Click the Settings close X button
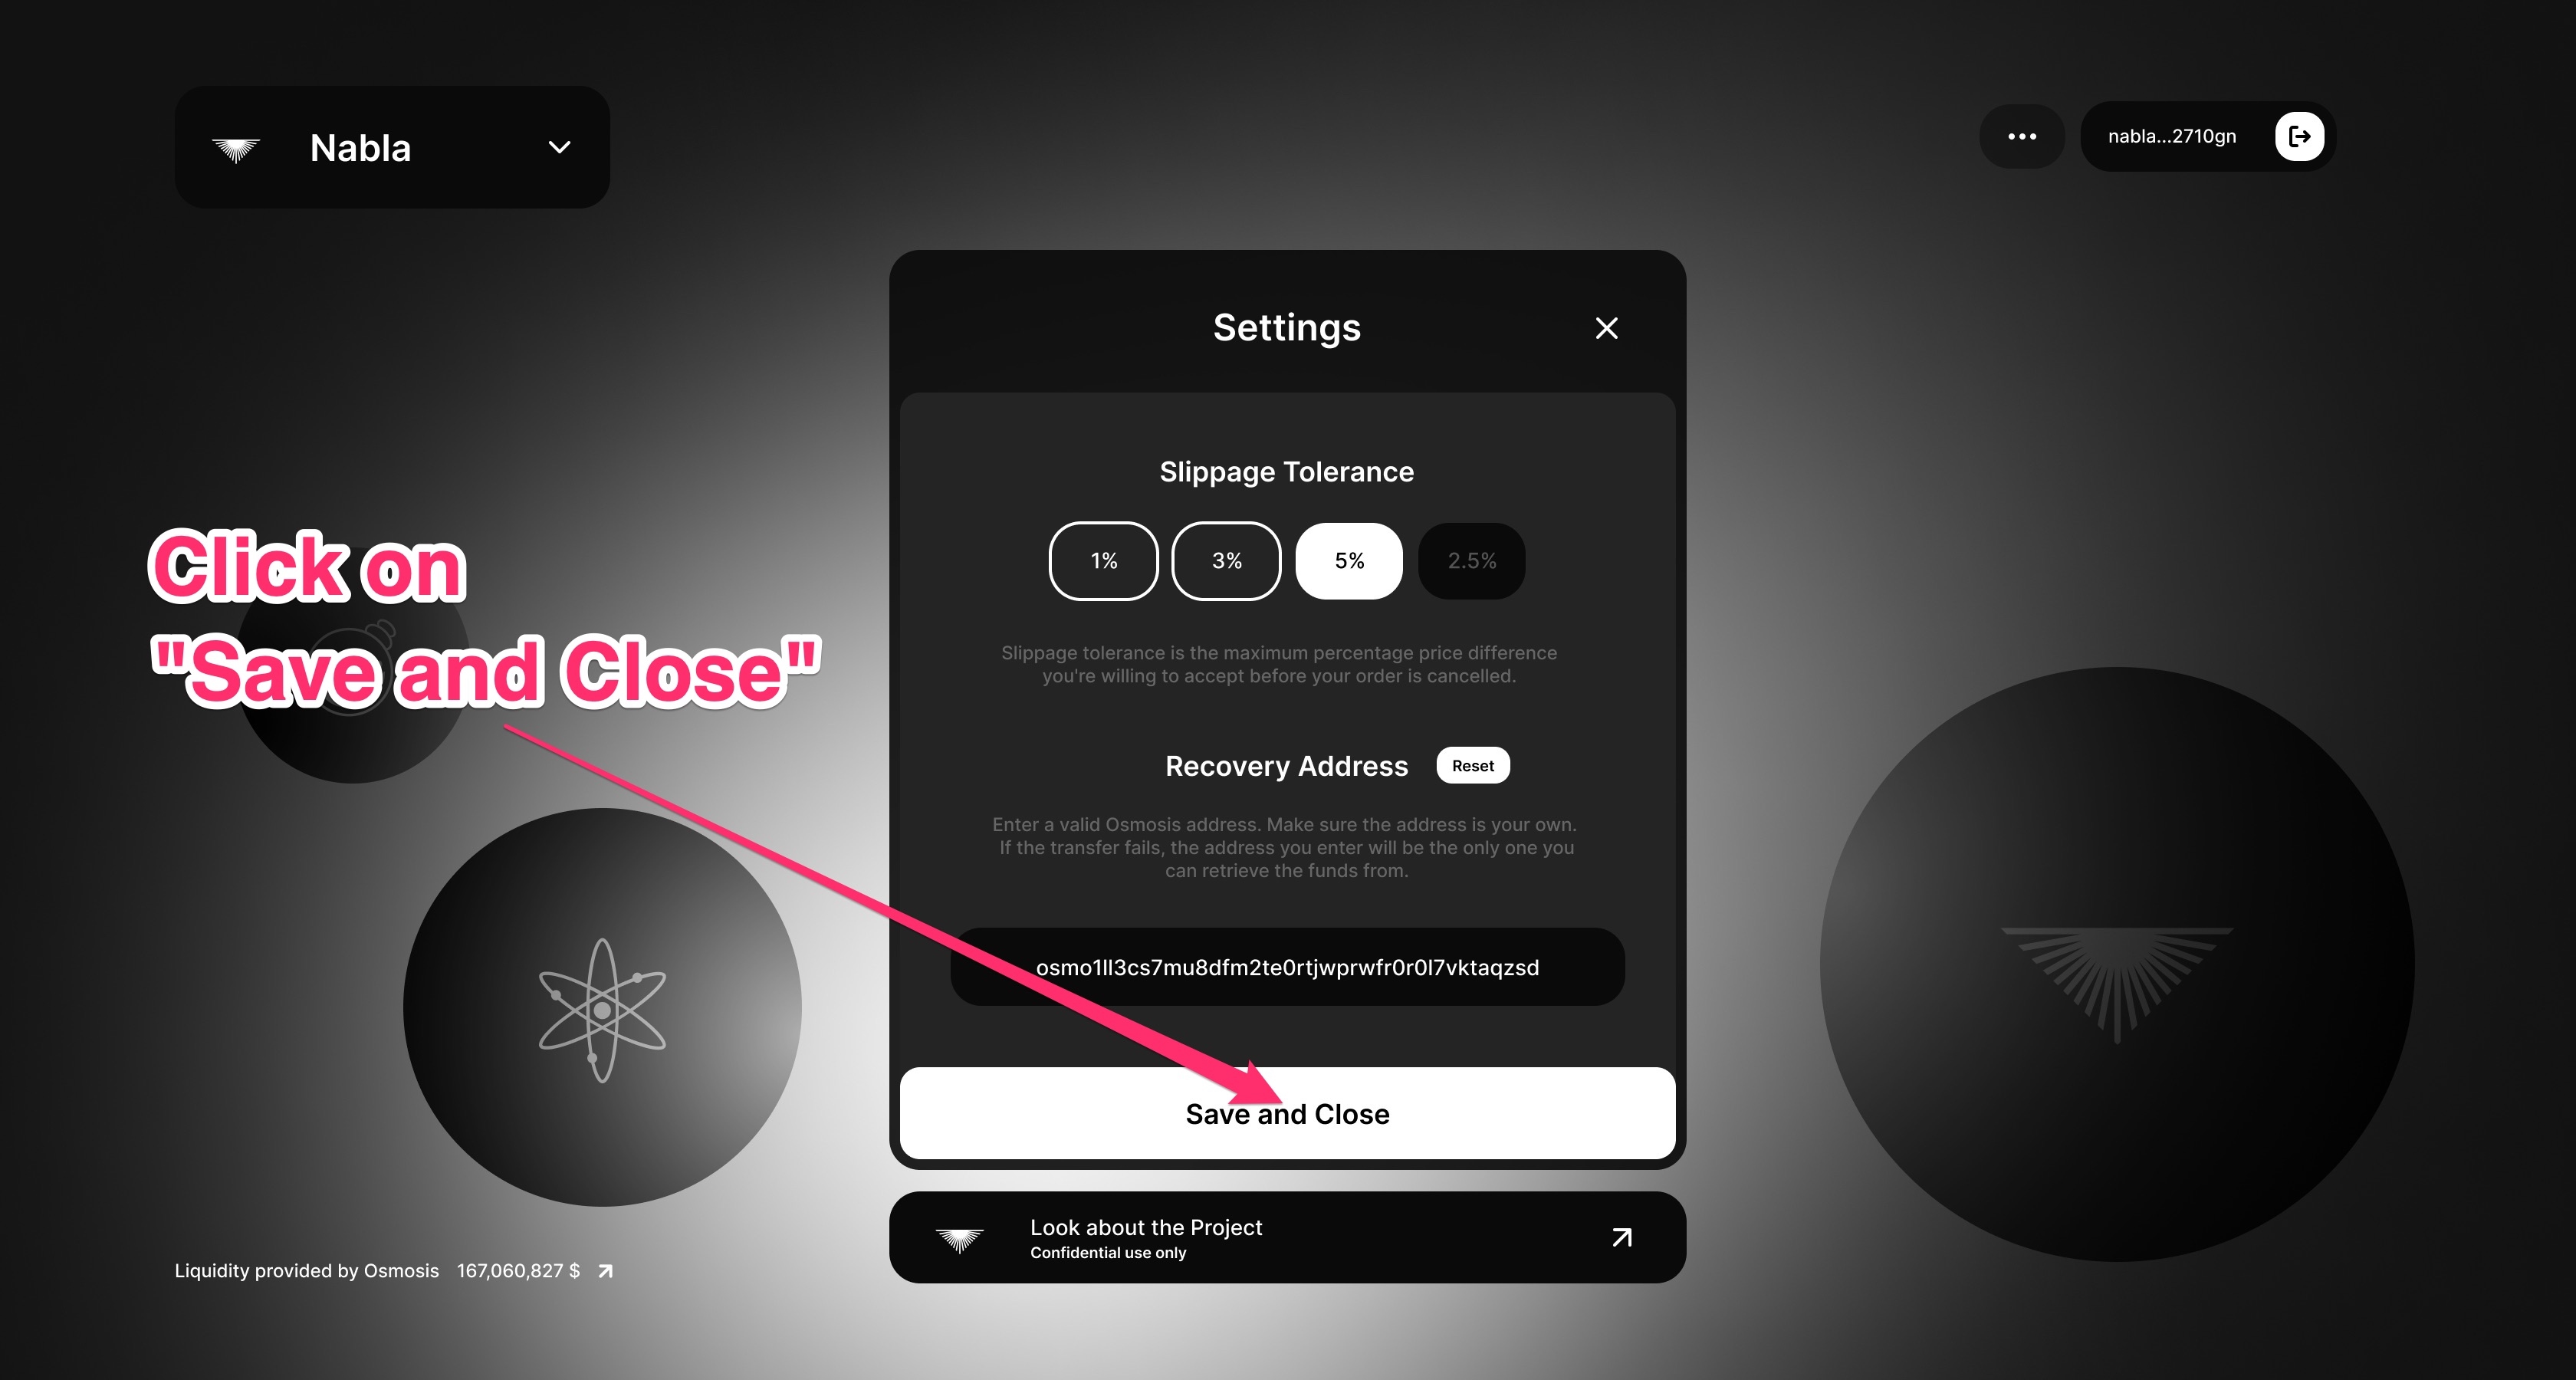Image resolution: width=2576 pixels, height=1380 pixels. 1607,327
